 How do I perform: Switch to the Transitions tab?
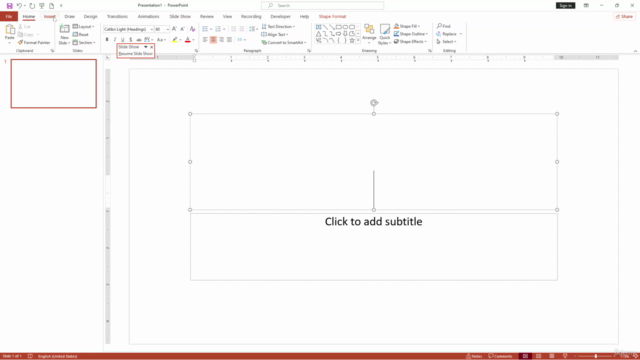coord(117,16)
